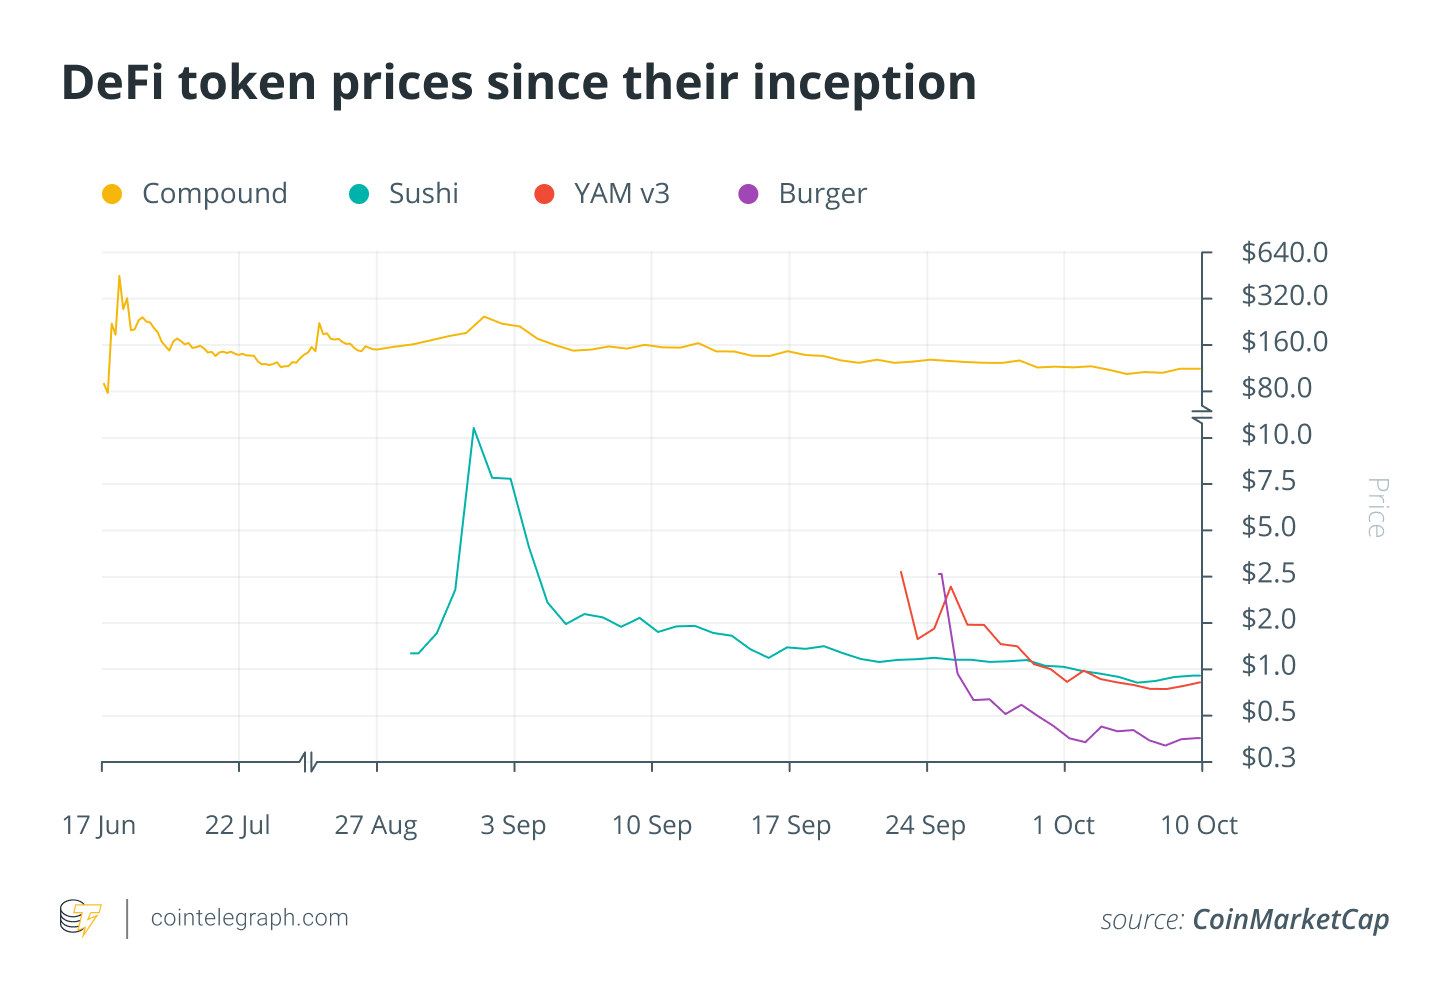Toggle the Burger legend entry
The image size is (1450, 999).
coord(802,194)
